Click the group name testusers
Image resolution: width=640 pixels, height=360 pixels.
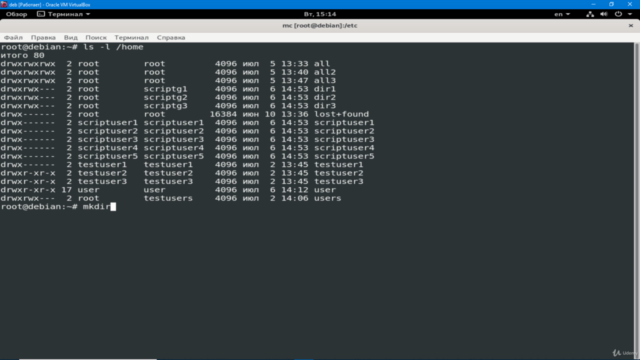[x=168, y=198]
